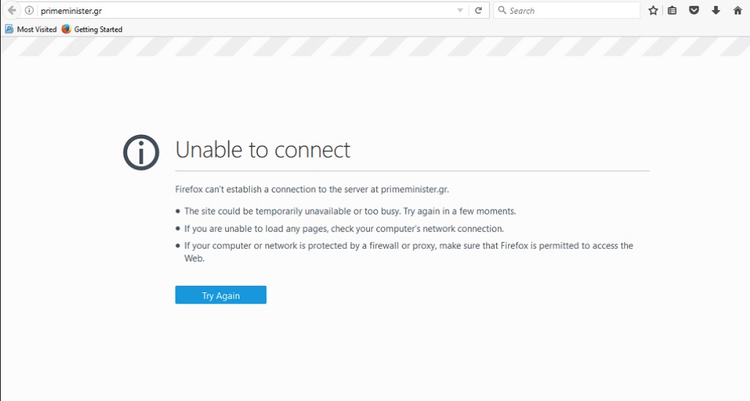The image size is (750, 401).
Task: Reload the page with the refresh icon
Action: coord(478,10)
